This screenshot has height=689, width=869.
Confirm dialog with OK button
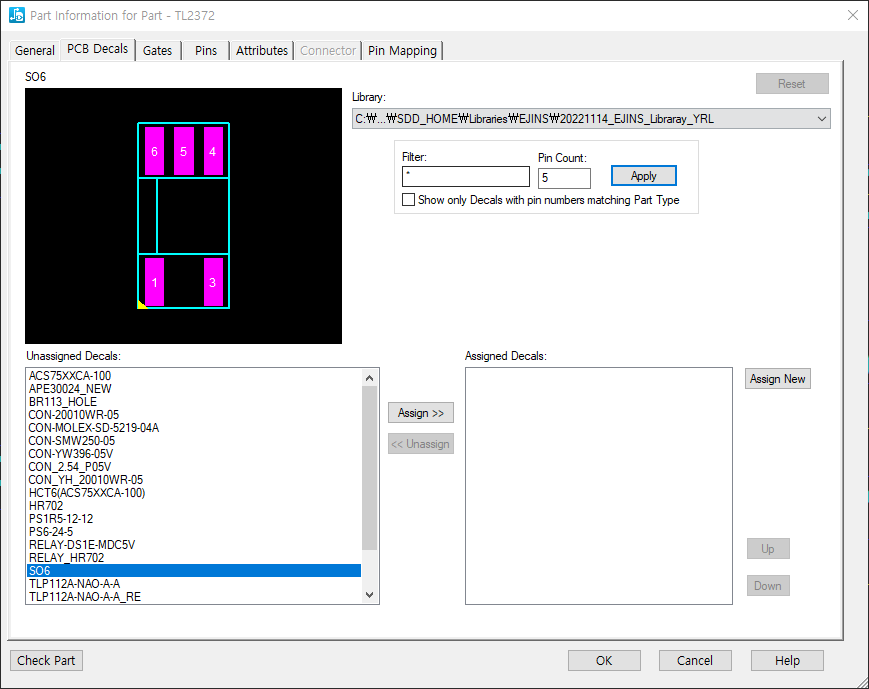(604, 660)
